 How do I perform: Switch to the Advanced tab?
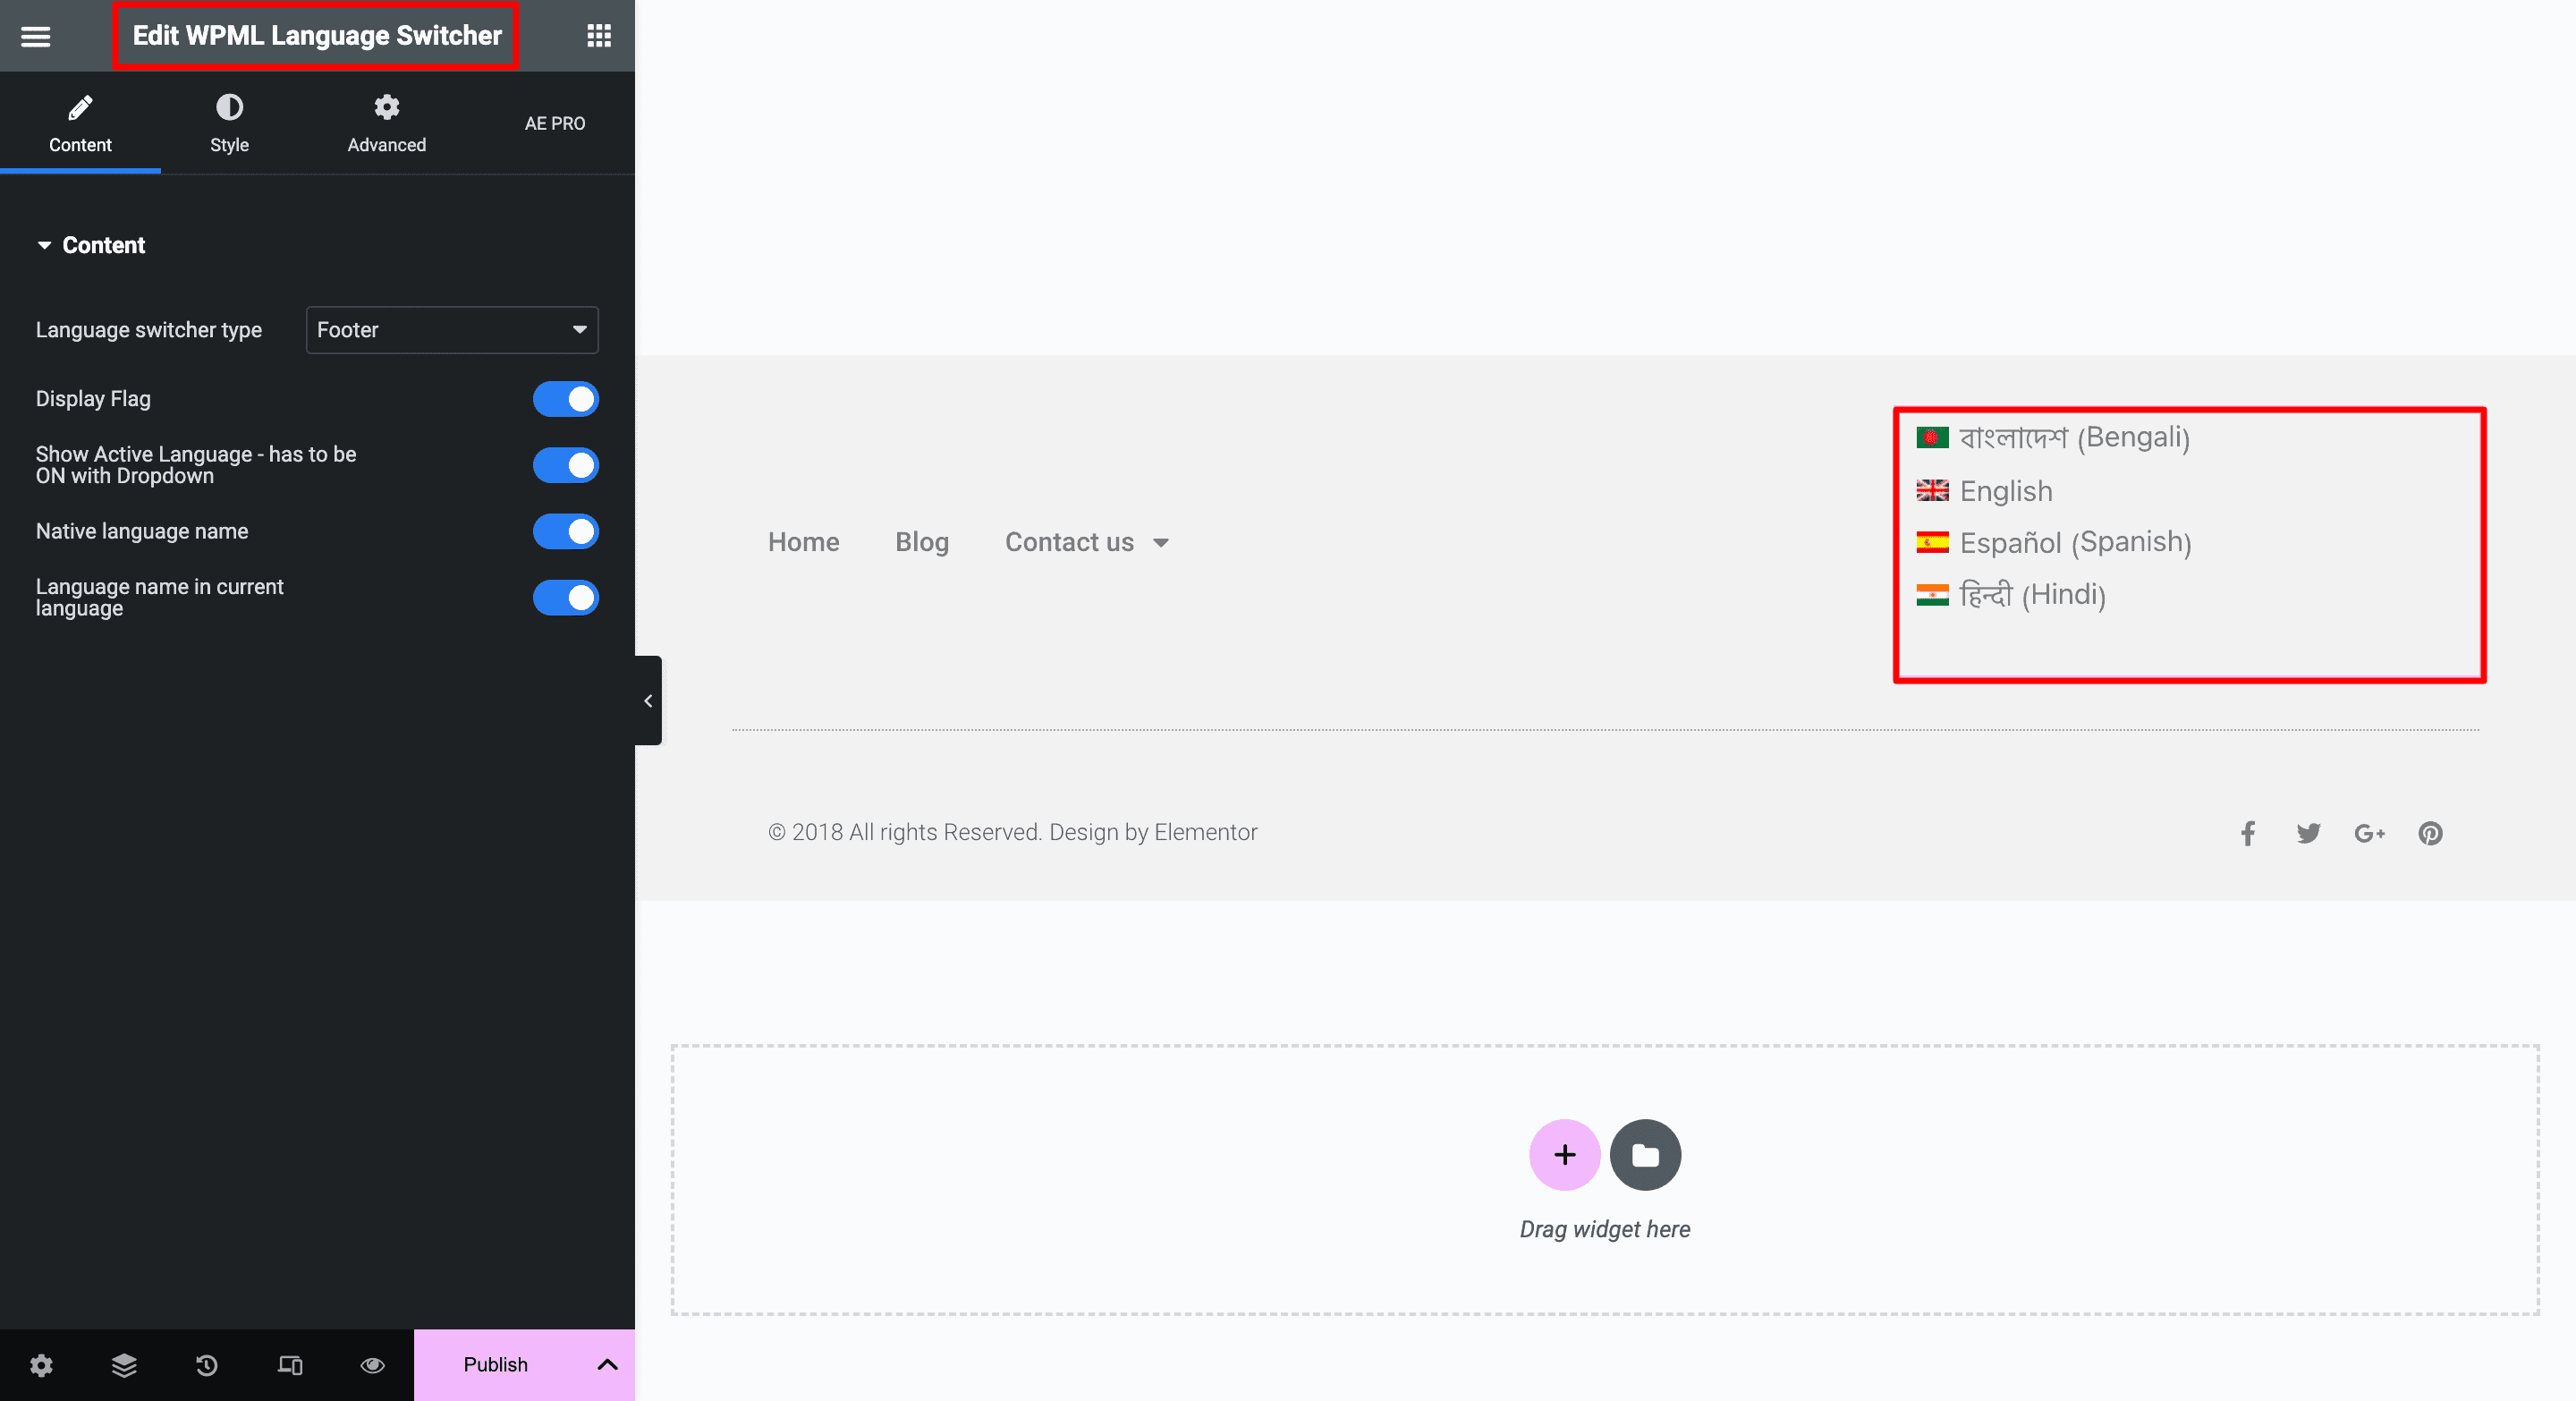[386, 124]
